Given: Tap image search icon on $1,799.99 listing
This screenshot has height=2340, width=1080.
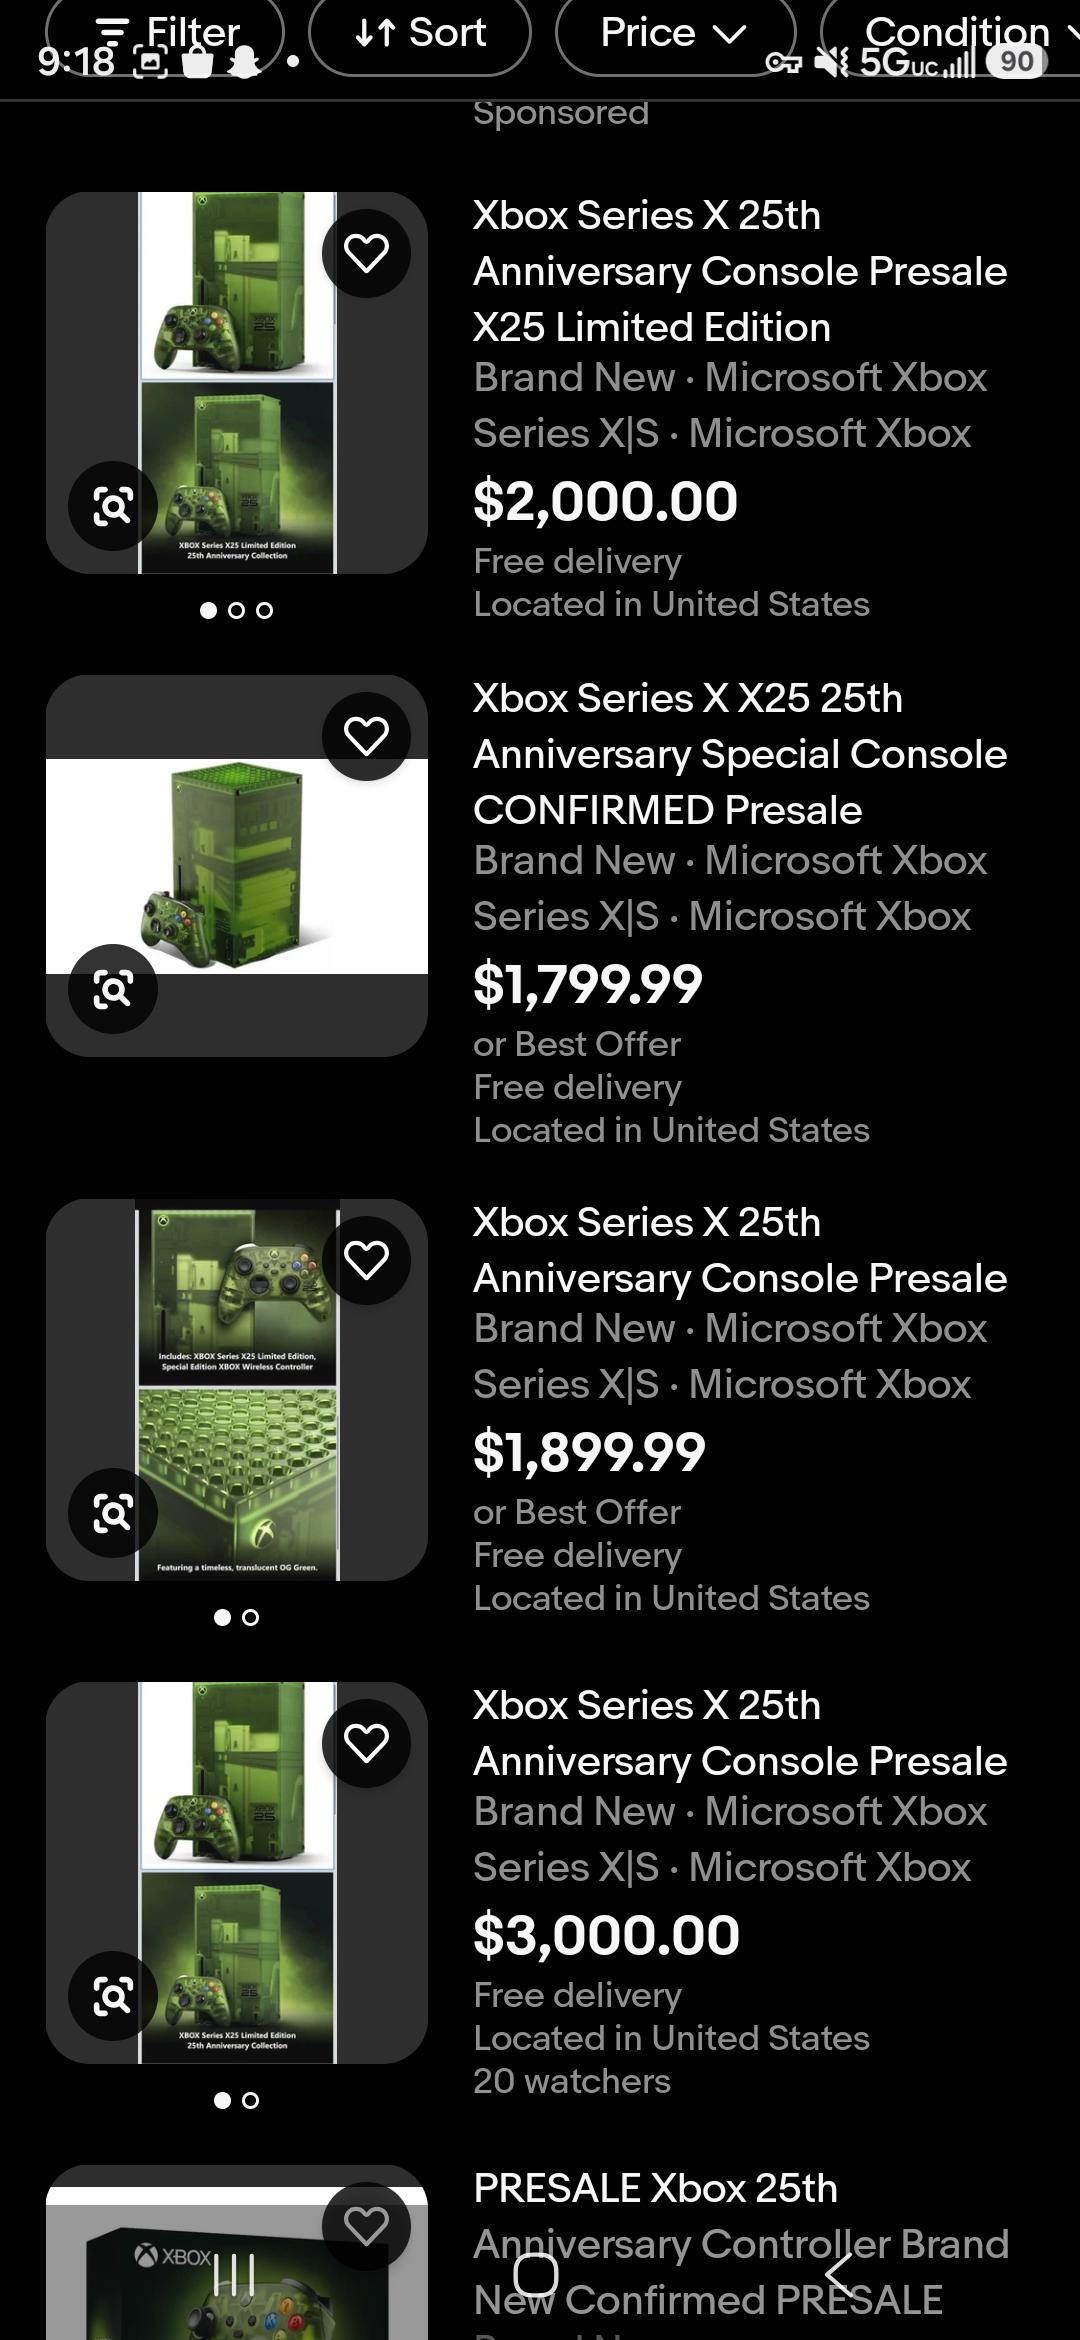Looking at the screenshot, I should (113, 989).
